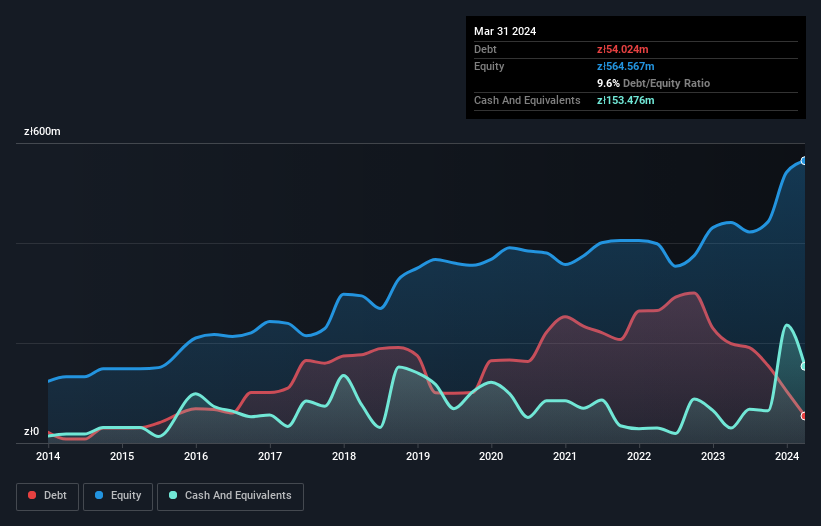The width and height of the screenshot is (821, 526).
Task: Toggle the Debt series legend button
Action: pos(47,496)
